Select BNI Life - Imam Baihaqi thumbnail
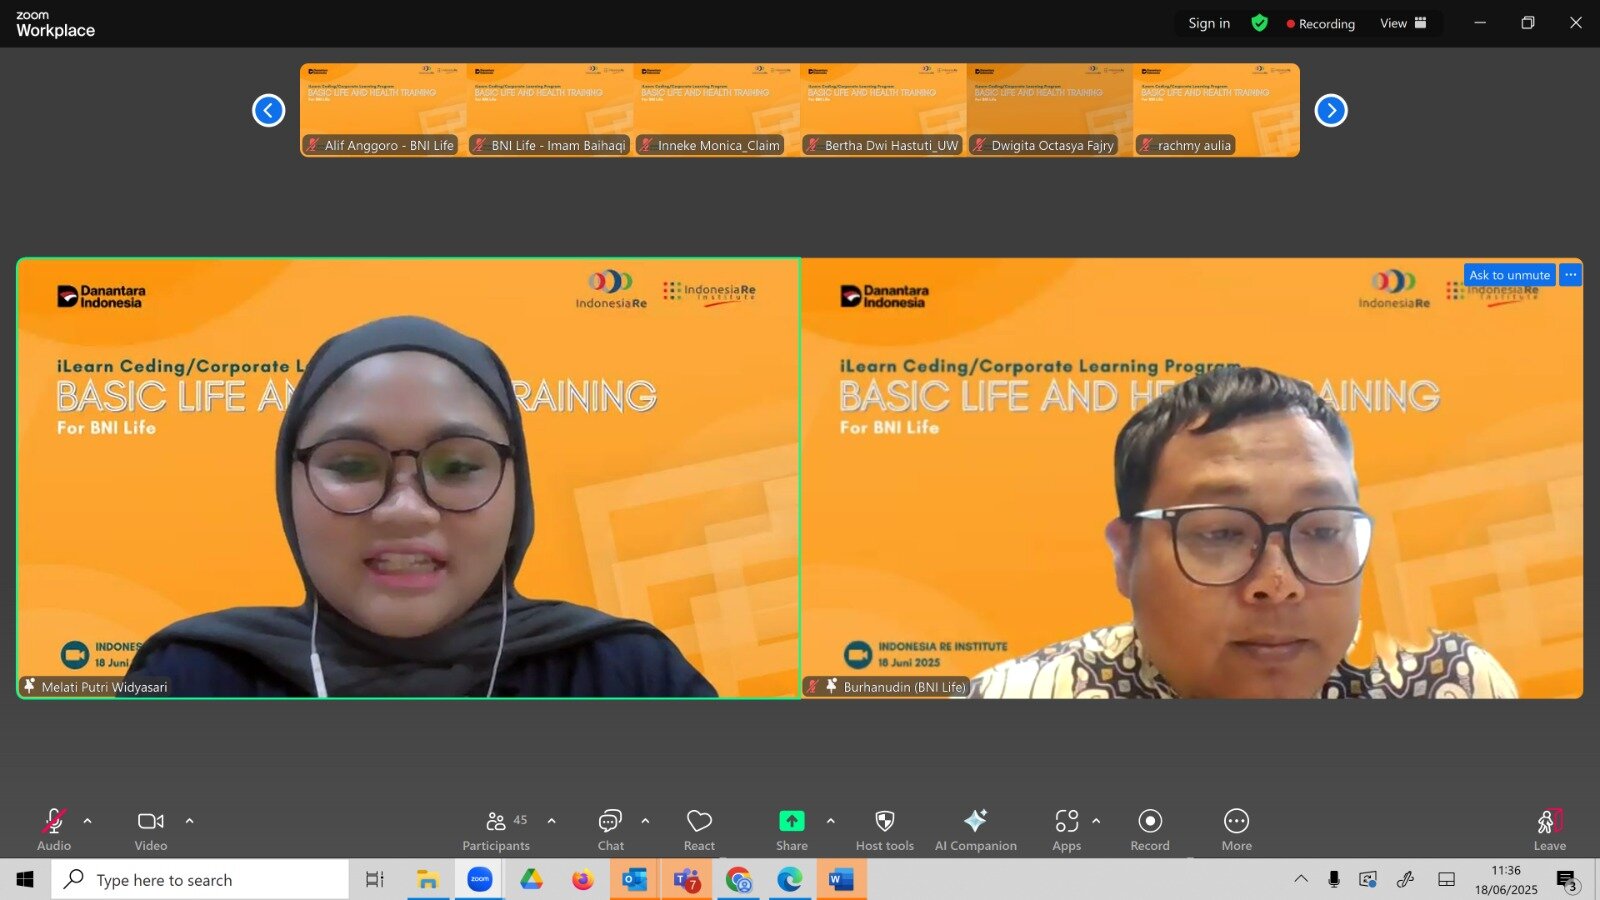 [550, 110]
